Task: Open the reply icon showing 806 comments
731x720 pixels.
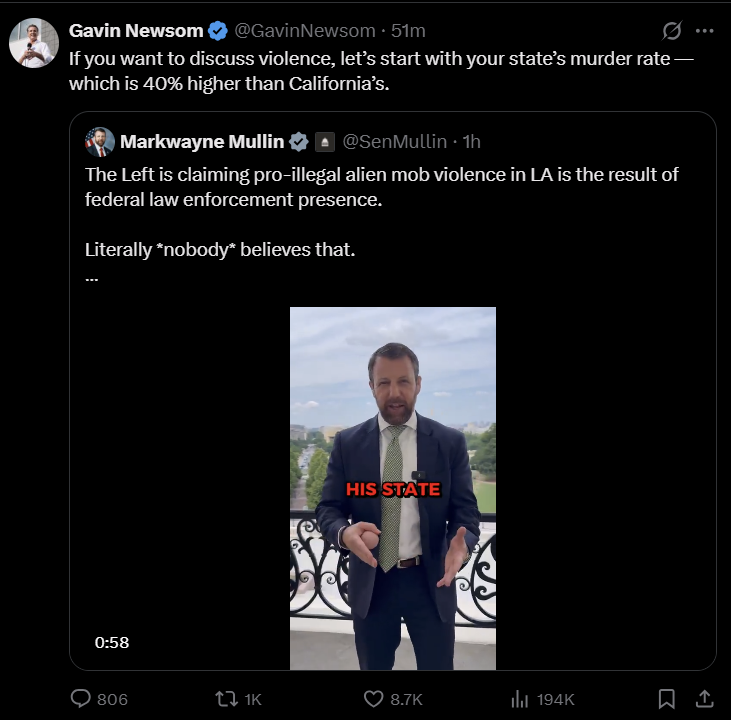Action: coord(81,699)
